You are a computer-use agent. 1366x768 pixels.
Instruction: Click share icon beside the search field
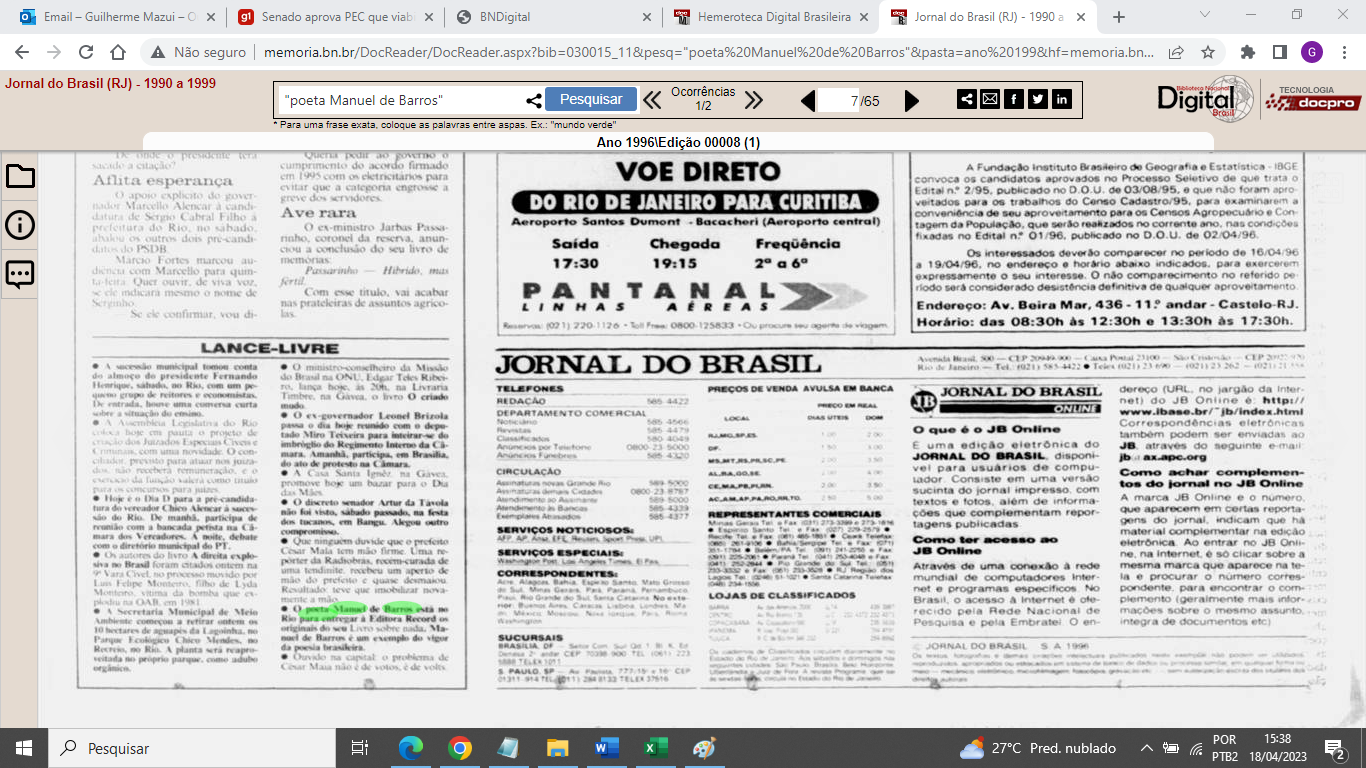point(534,100)
